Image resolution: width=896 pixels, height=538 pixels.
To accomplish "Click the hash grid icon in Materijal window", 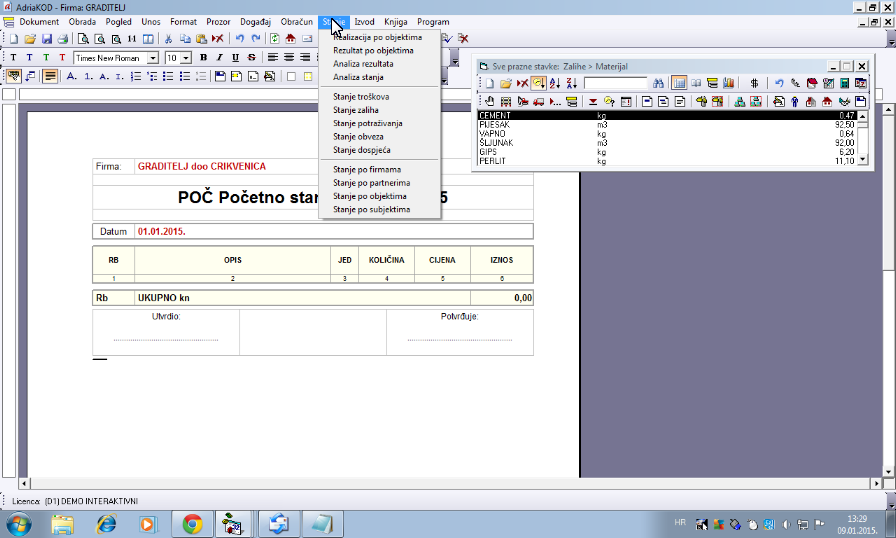I will (754, 83).
